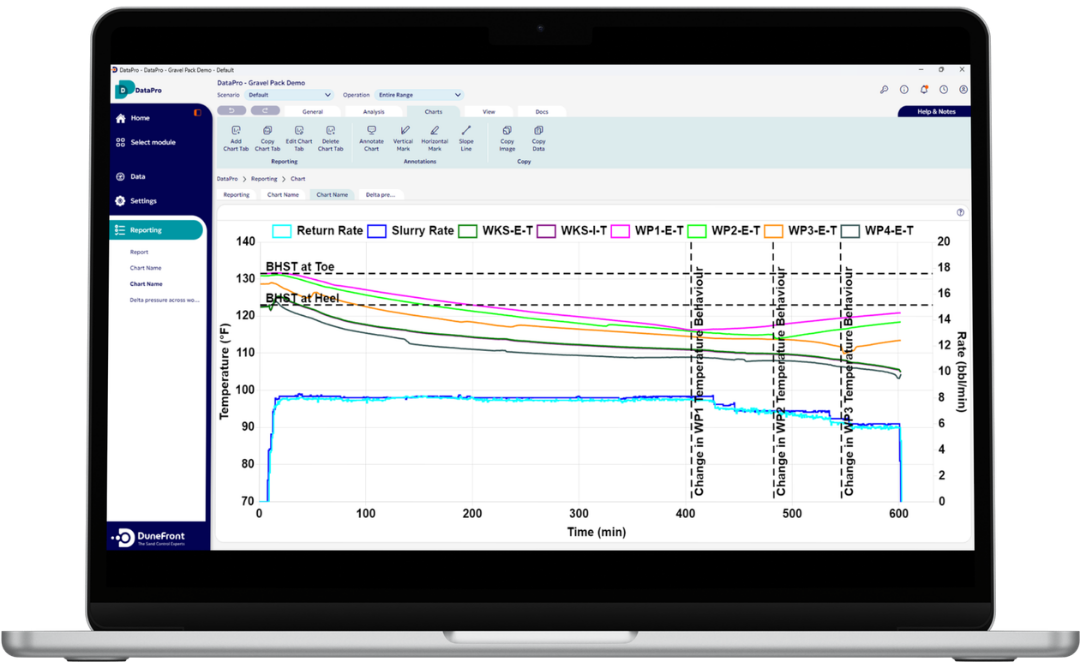Click the Delete Chart Tab icon
This screenshot has height=668, width=1080.
(331, 130)
